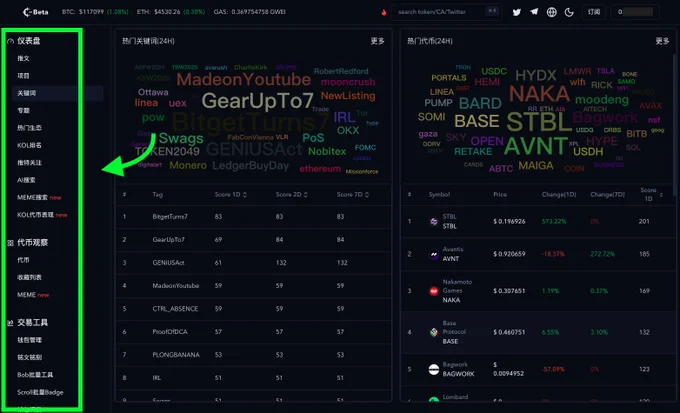Click the red flame trending icon
Viewport: 680px width, 413px height.
[x=383, y=12]
